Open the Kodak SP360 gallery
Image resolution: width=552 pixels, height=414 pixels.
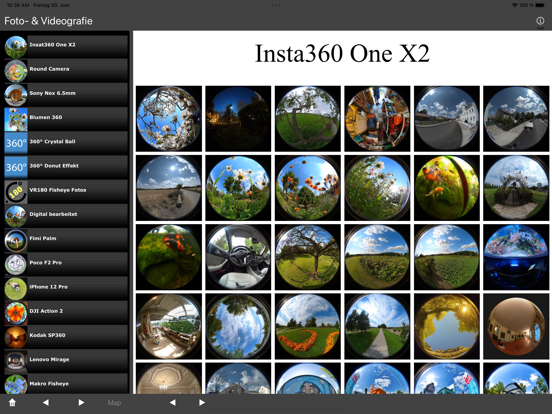click(66, 337)
